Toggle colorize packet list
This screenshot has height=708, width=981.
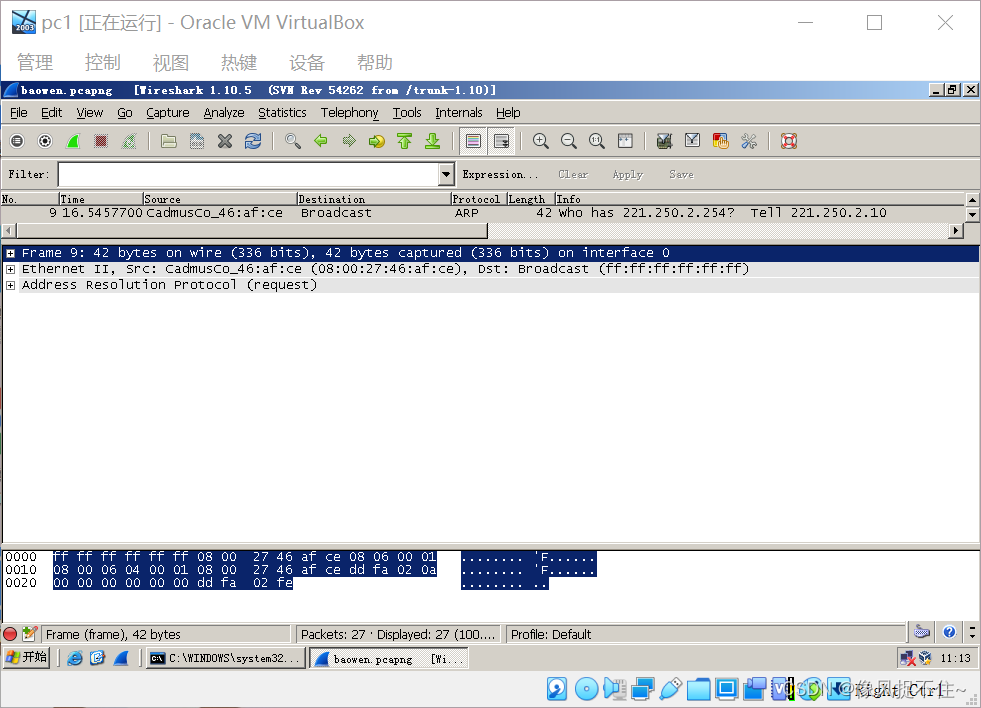pos(474,141)
